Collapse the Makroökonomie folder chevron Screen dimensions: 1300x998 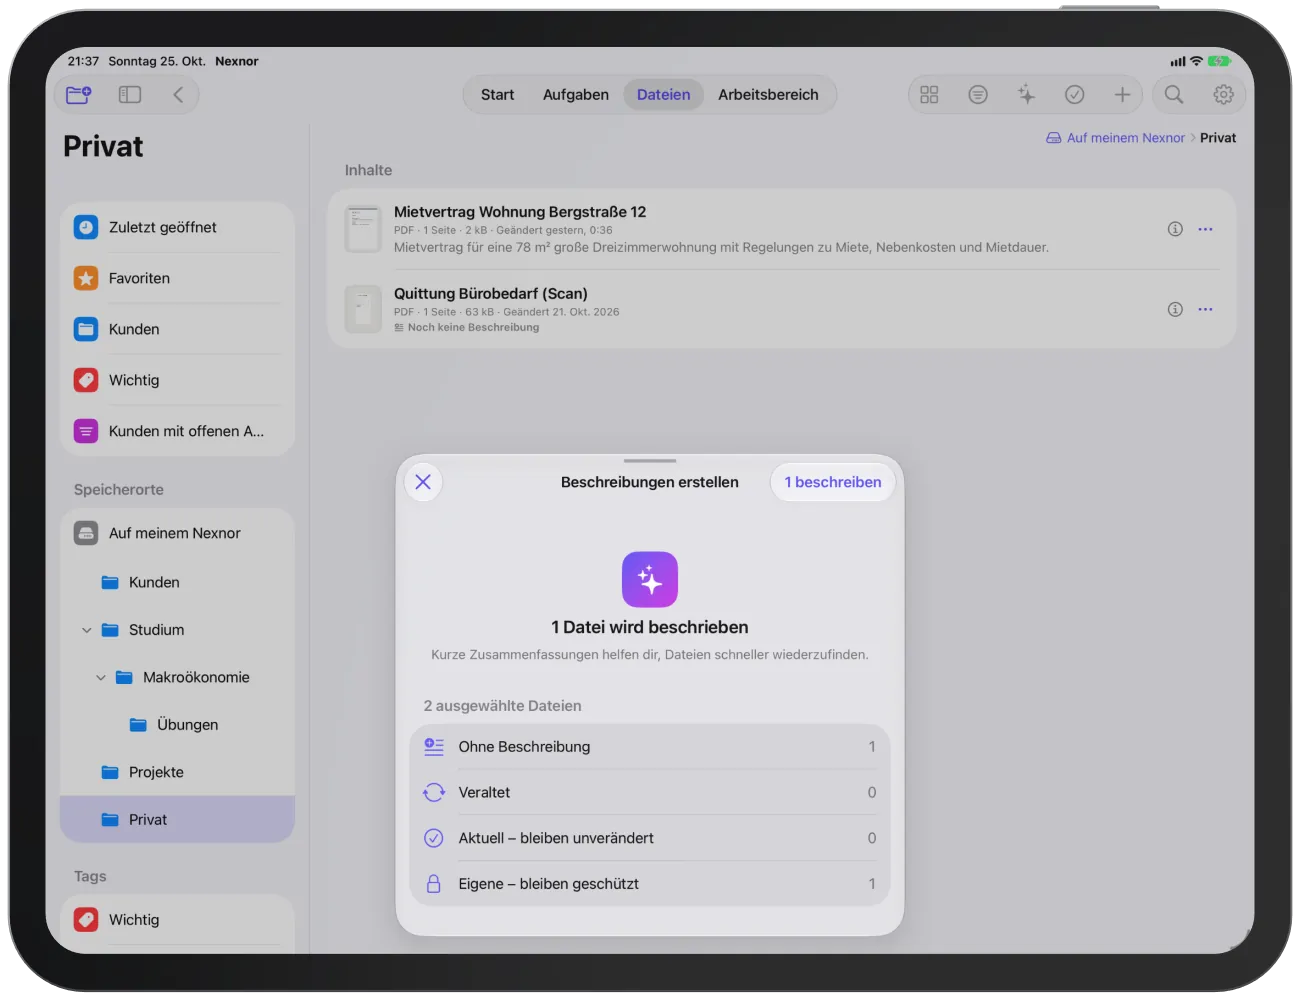101,677
